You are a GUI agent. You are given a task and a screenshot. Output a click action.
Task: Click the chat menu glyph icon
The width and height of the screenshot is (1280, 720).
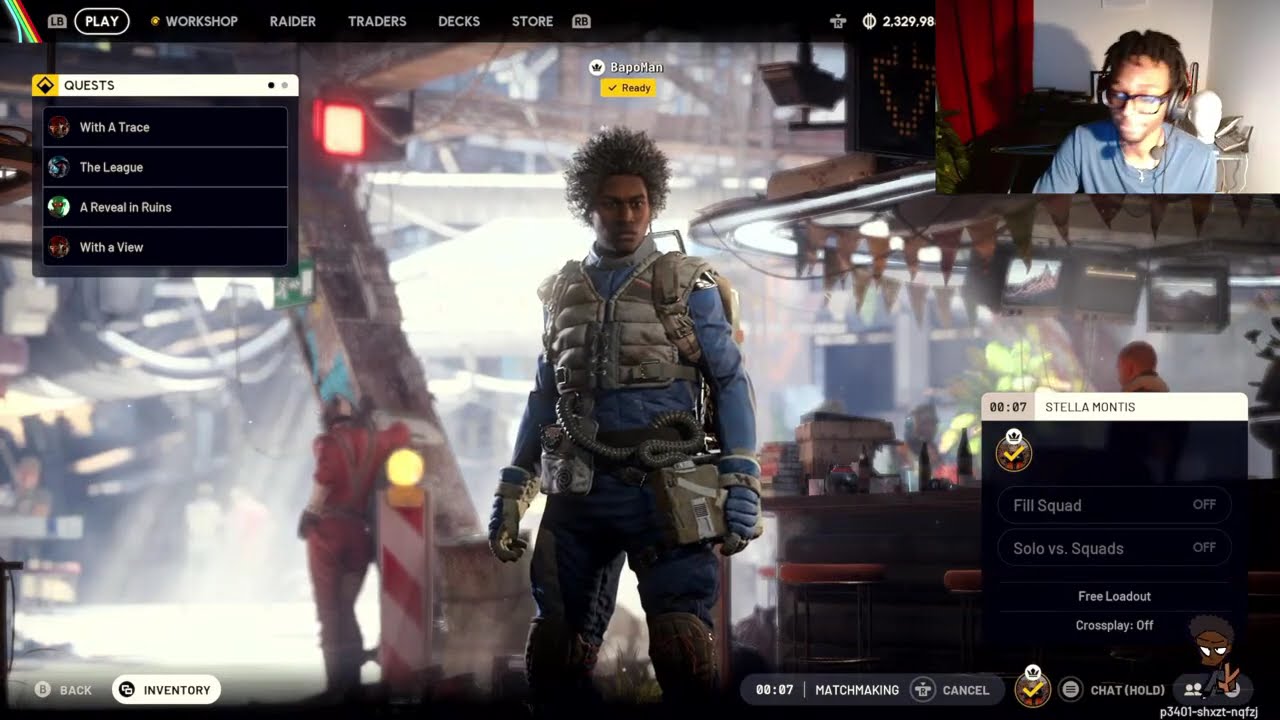tap(1071, 689)
